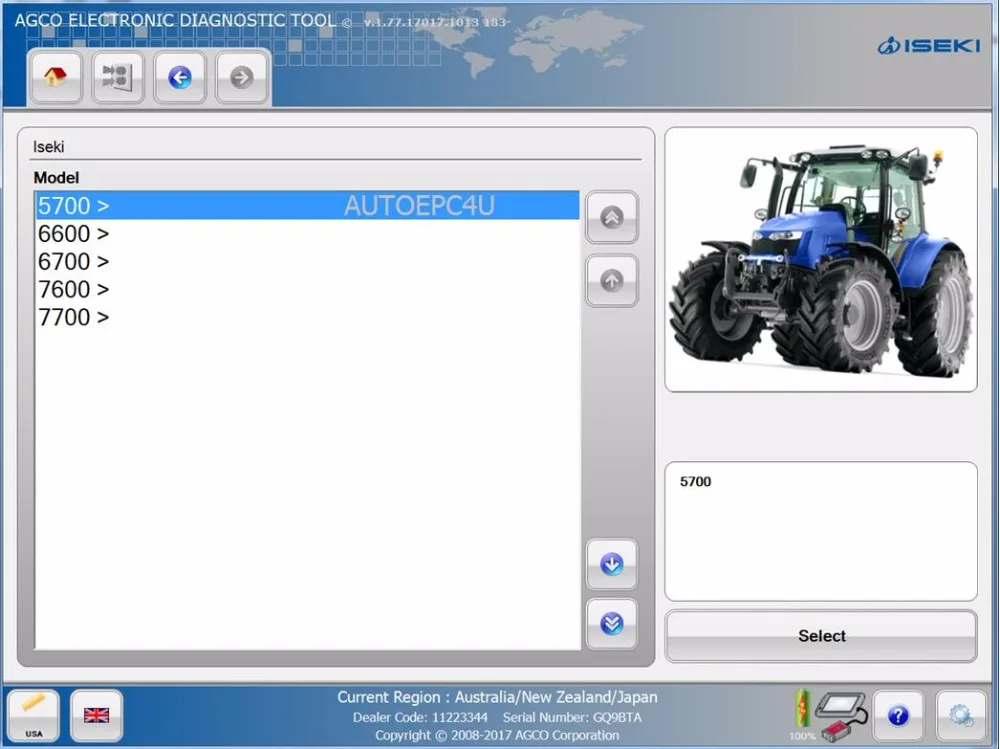Click the grey Forward arrow button
The image size is (1000, 749).
click(242, 77)
